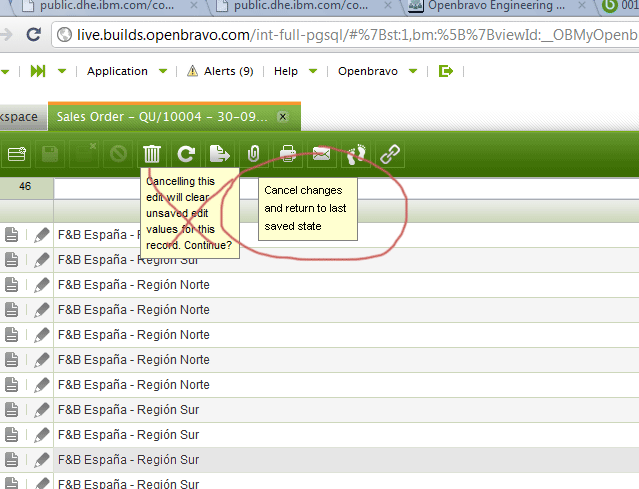Click the 46 record count cell
Image resolution: width=639 pixels, height=489 pixels.
[25, 187]
